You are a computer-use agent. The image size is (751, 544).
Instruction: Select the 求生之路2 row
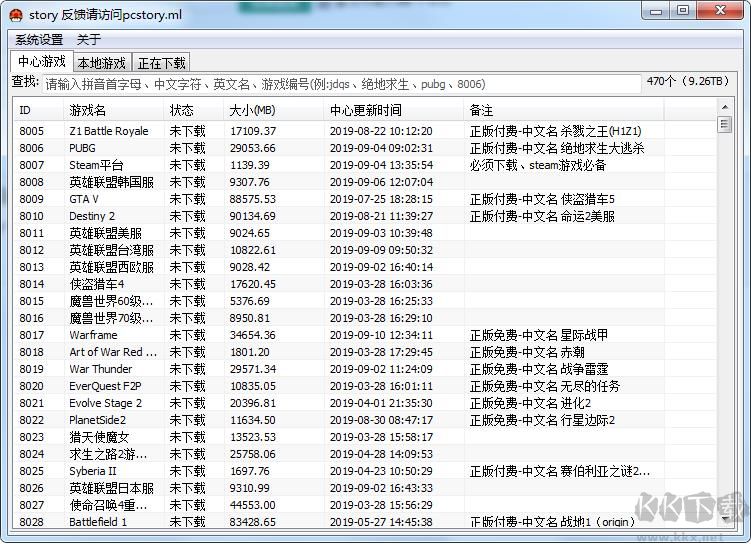[x=364, y=454]
